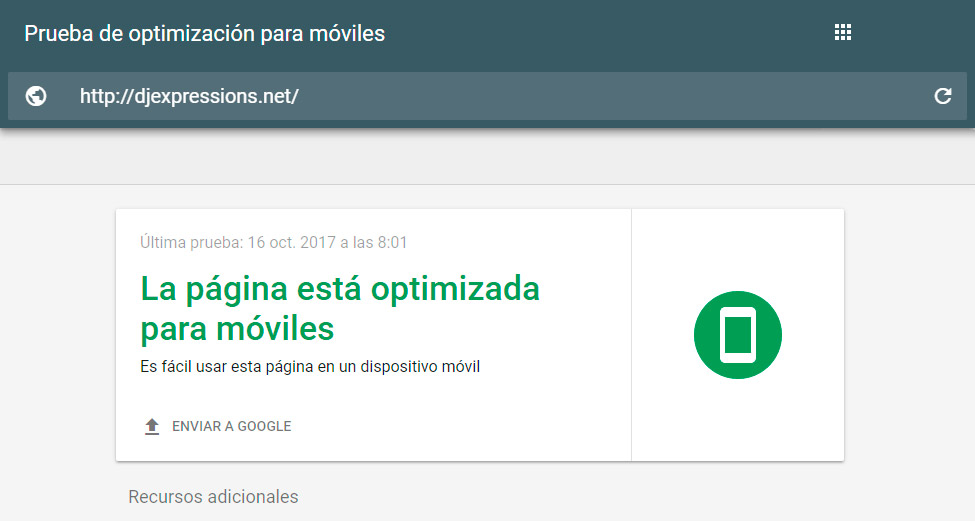Click the 'Prueba de optimización para móviles' title
The height and width of the screenshot is (521, 975).
[205, 34]
